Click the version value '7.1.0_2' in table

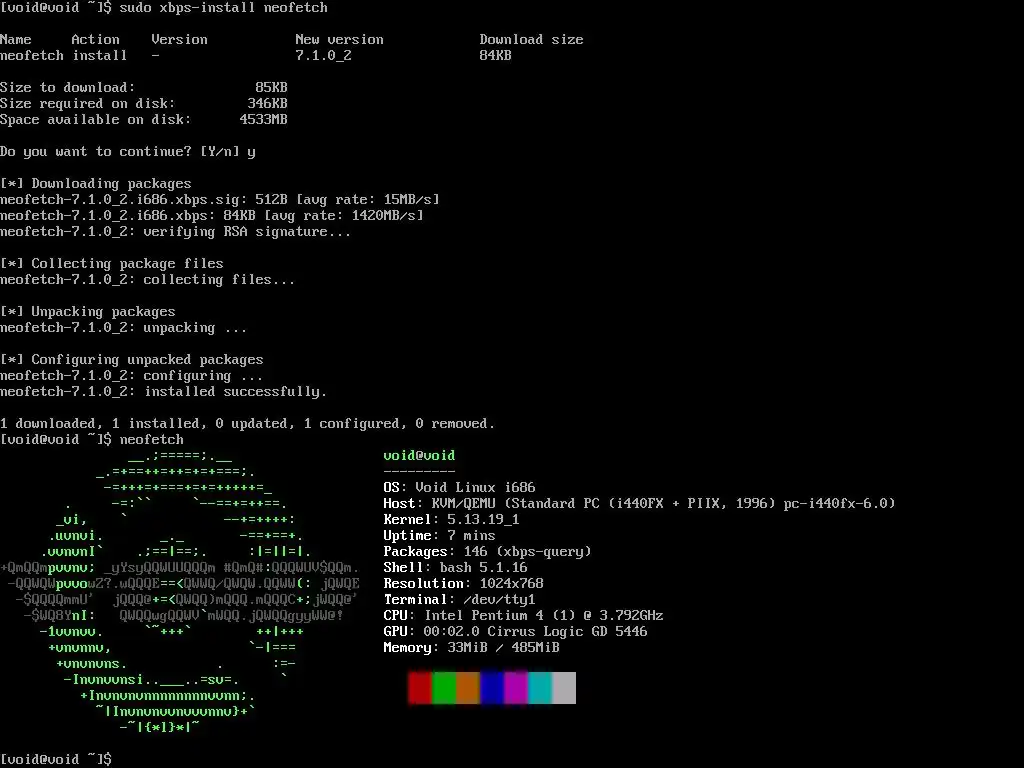(323, 56)
